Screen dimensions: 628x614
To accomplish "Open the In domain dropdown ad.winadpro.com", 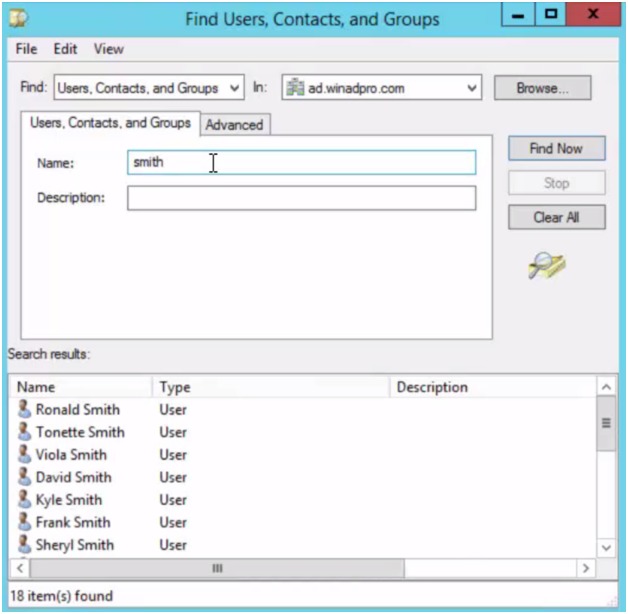I will (x=382, y=87).
